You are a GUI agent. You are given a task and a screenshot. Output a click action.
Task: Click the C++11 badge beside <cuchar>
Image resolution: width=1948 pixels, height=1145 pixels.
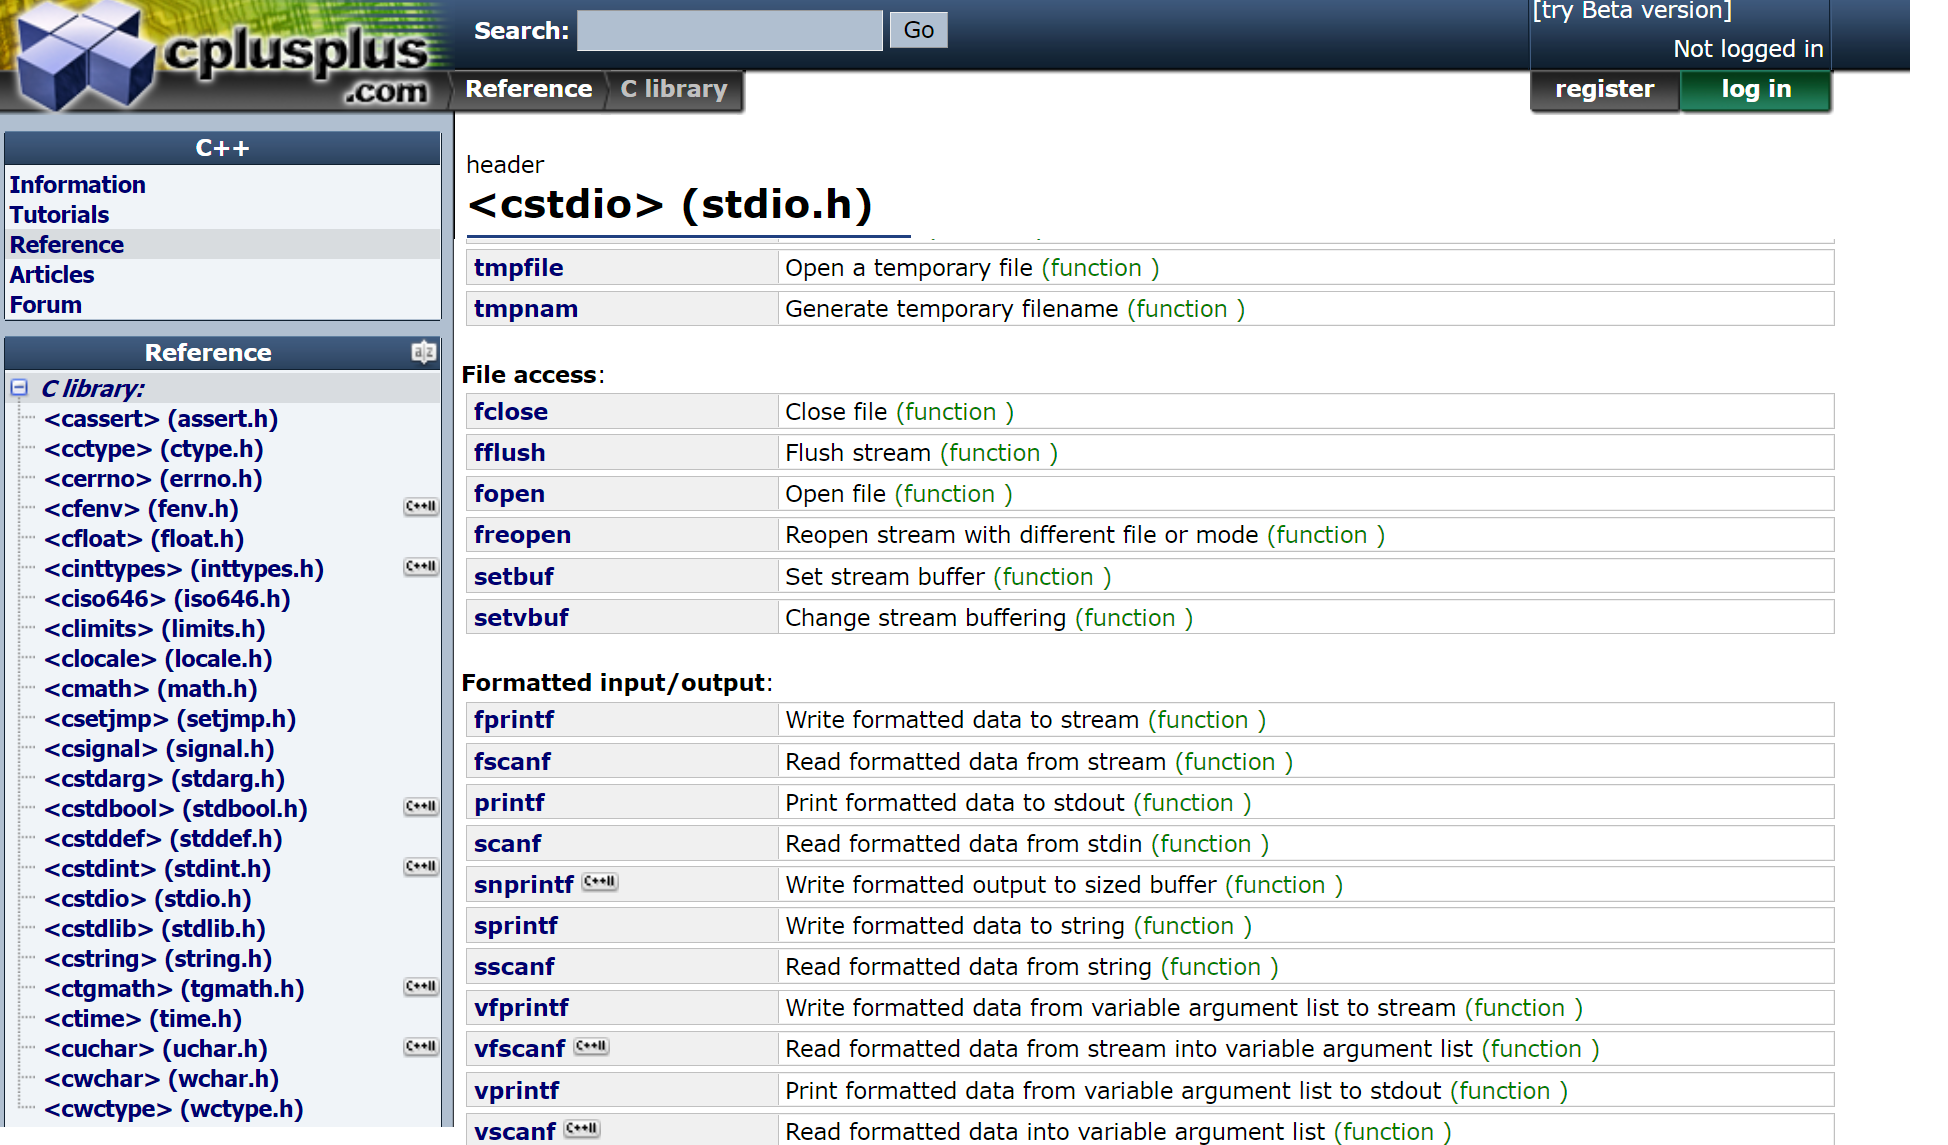421,1047
